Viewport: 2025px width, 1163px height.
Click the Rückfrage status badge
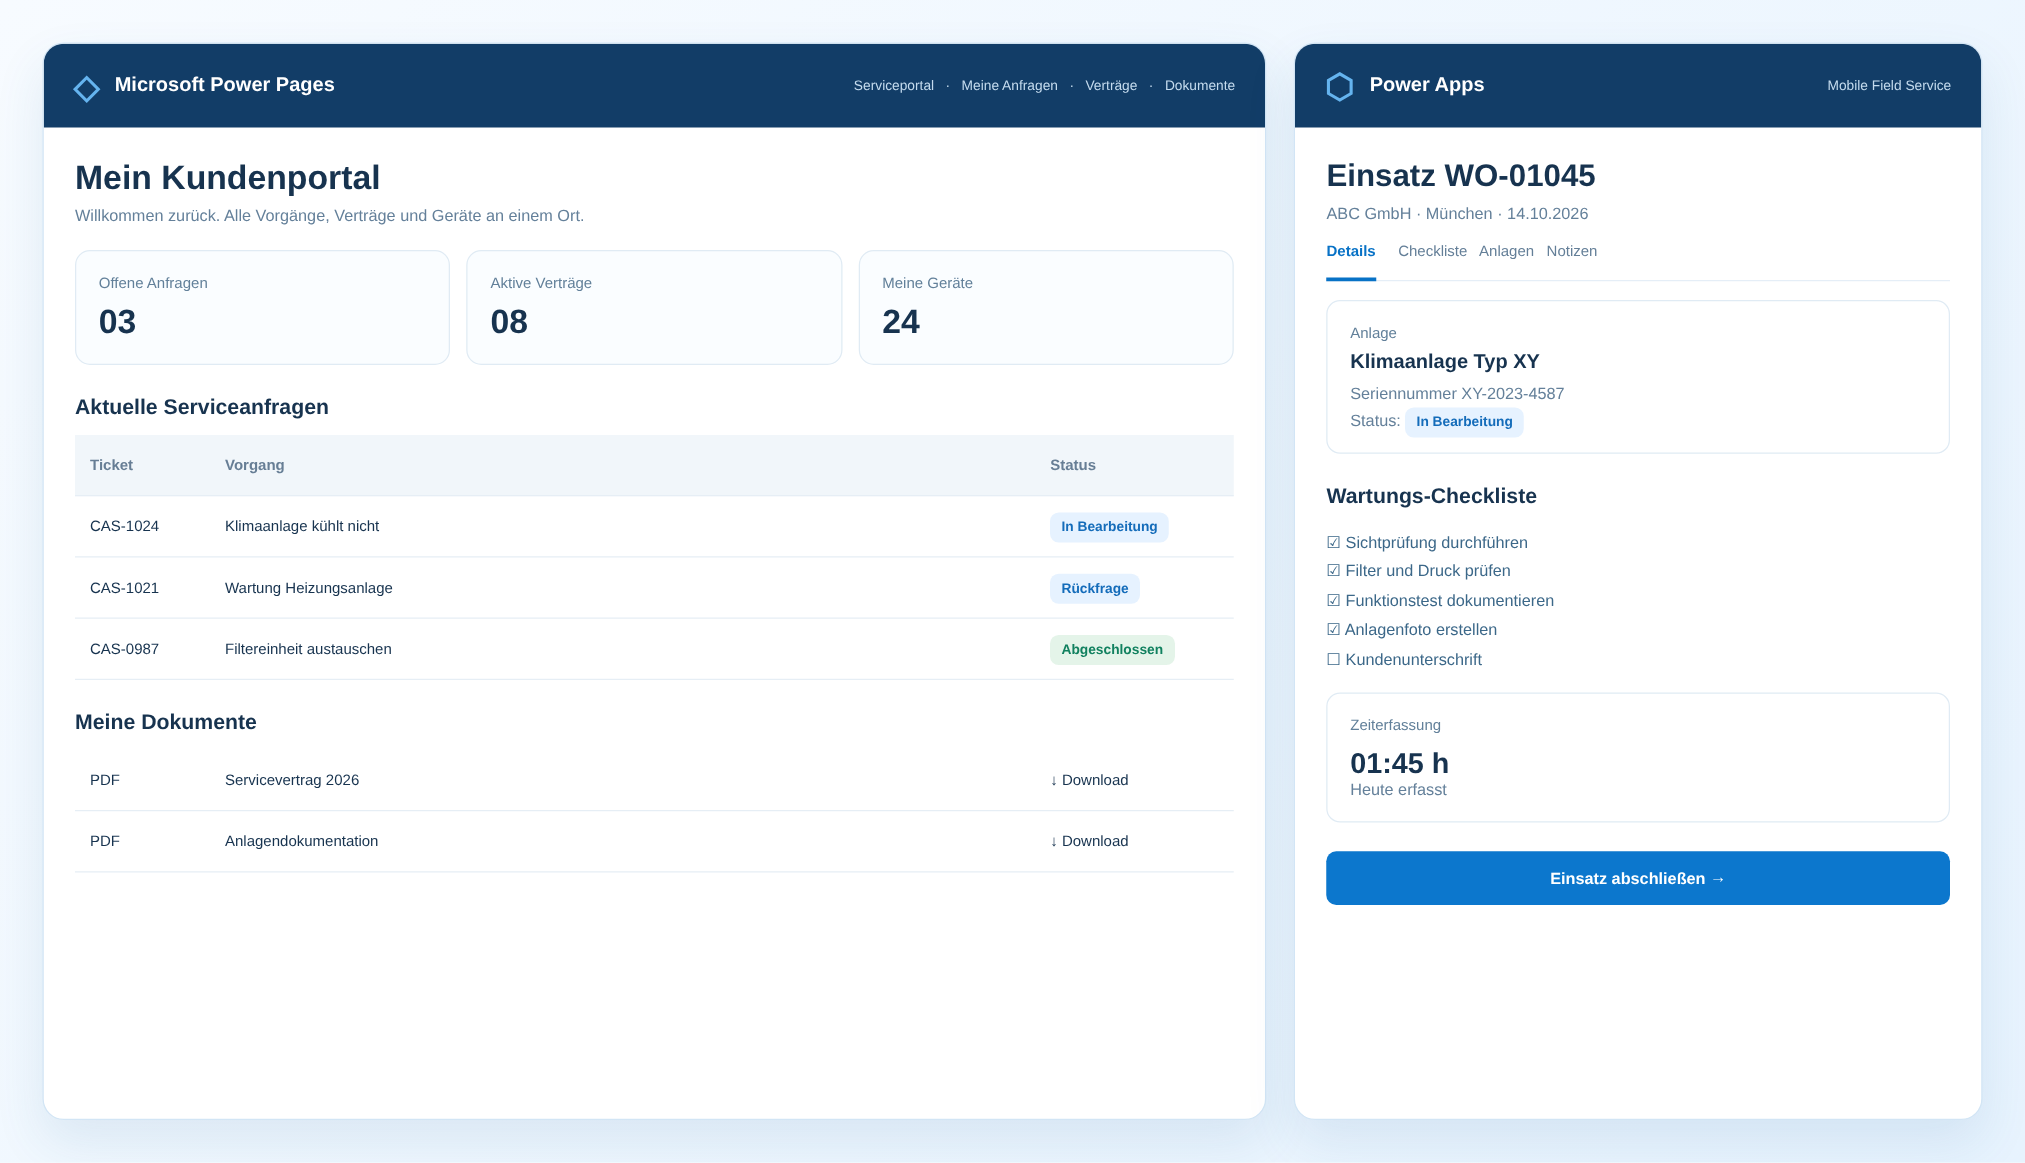(1094, 588)
